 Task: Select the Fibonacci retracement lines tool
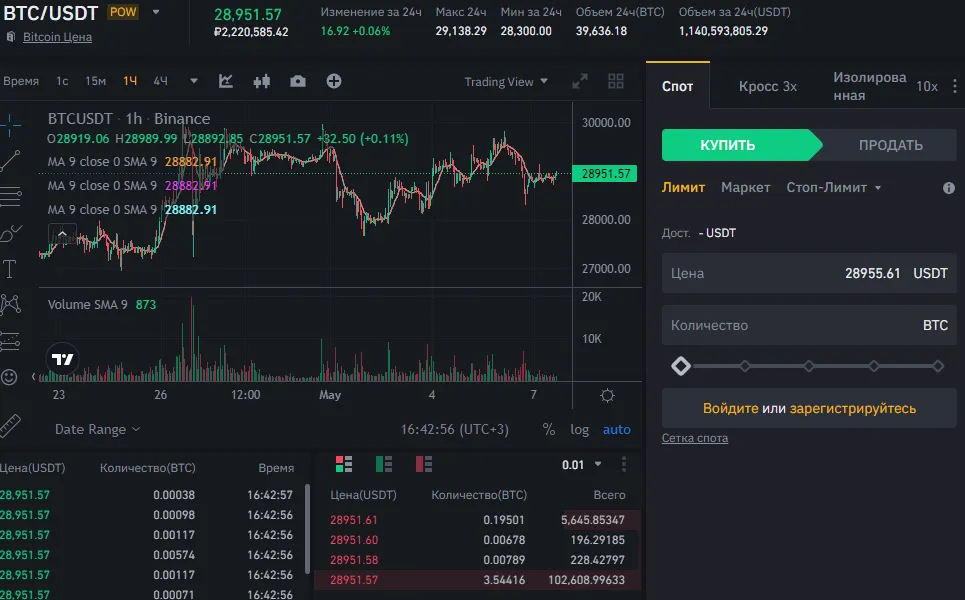[x=10, y=196]
